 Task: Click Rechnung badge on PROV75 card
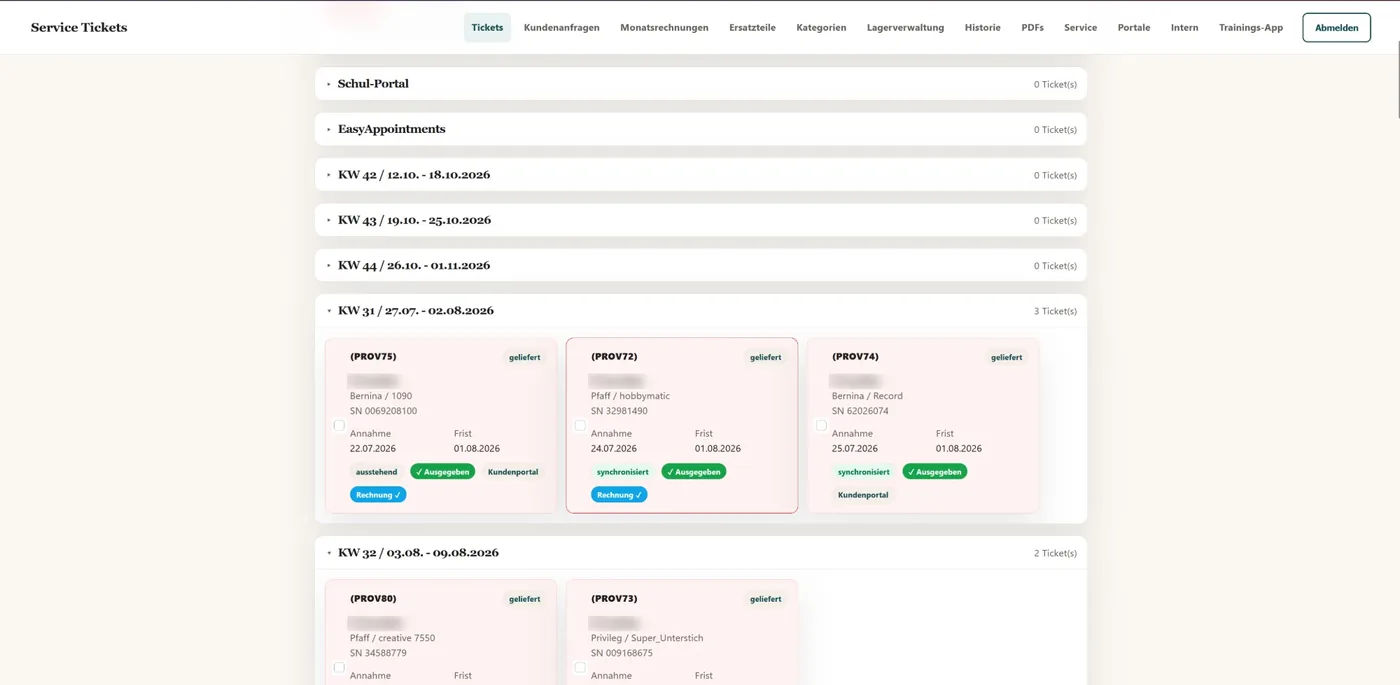point(378,495)
